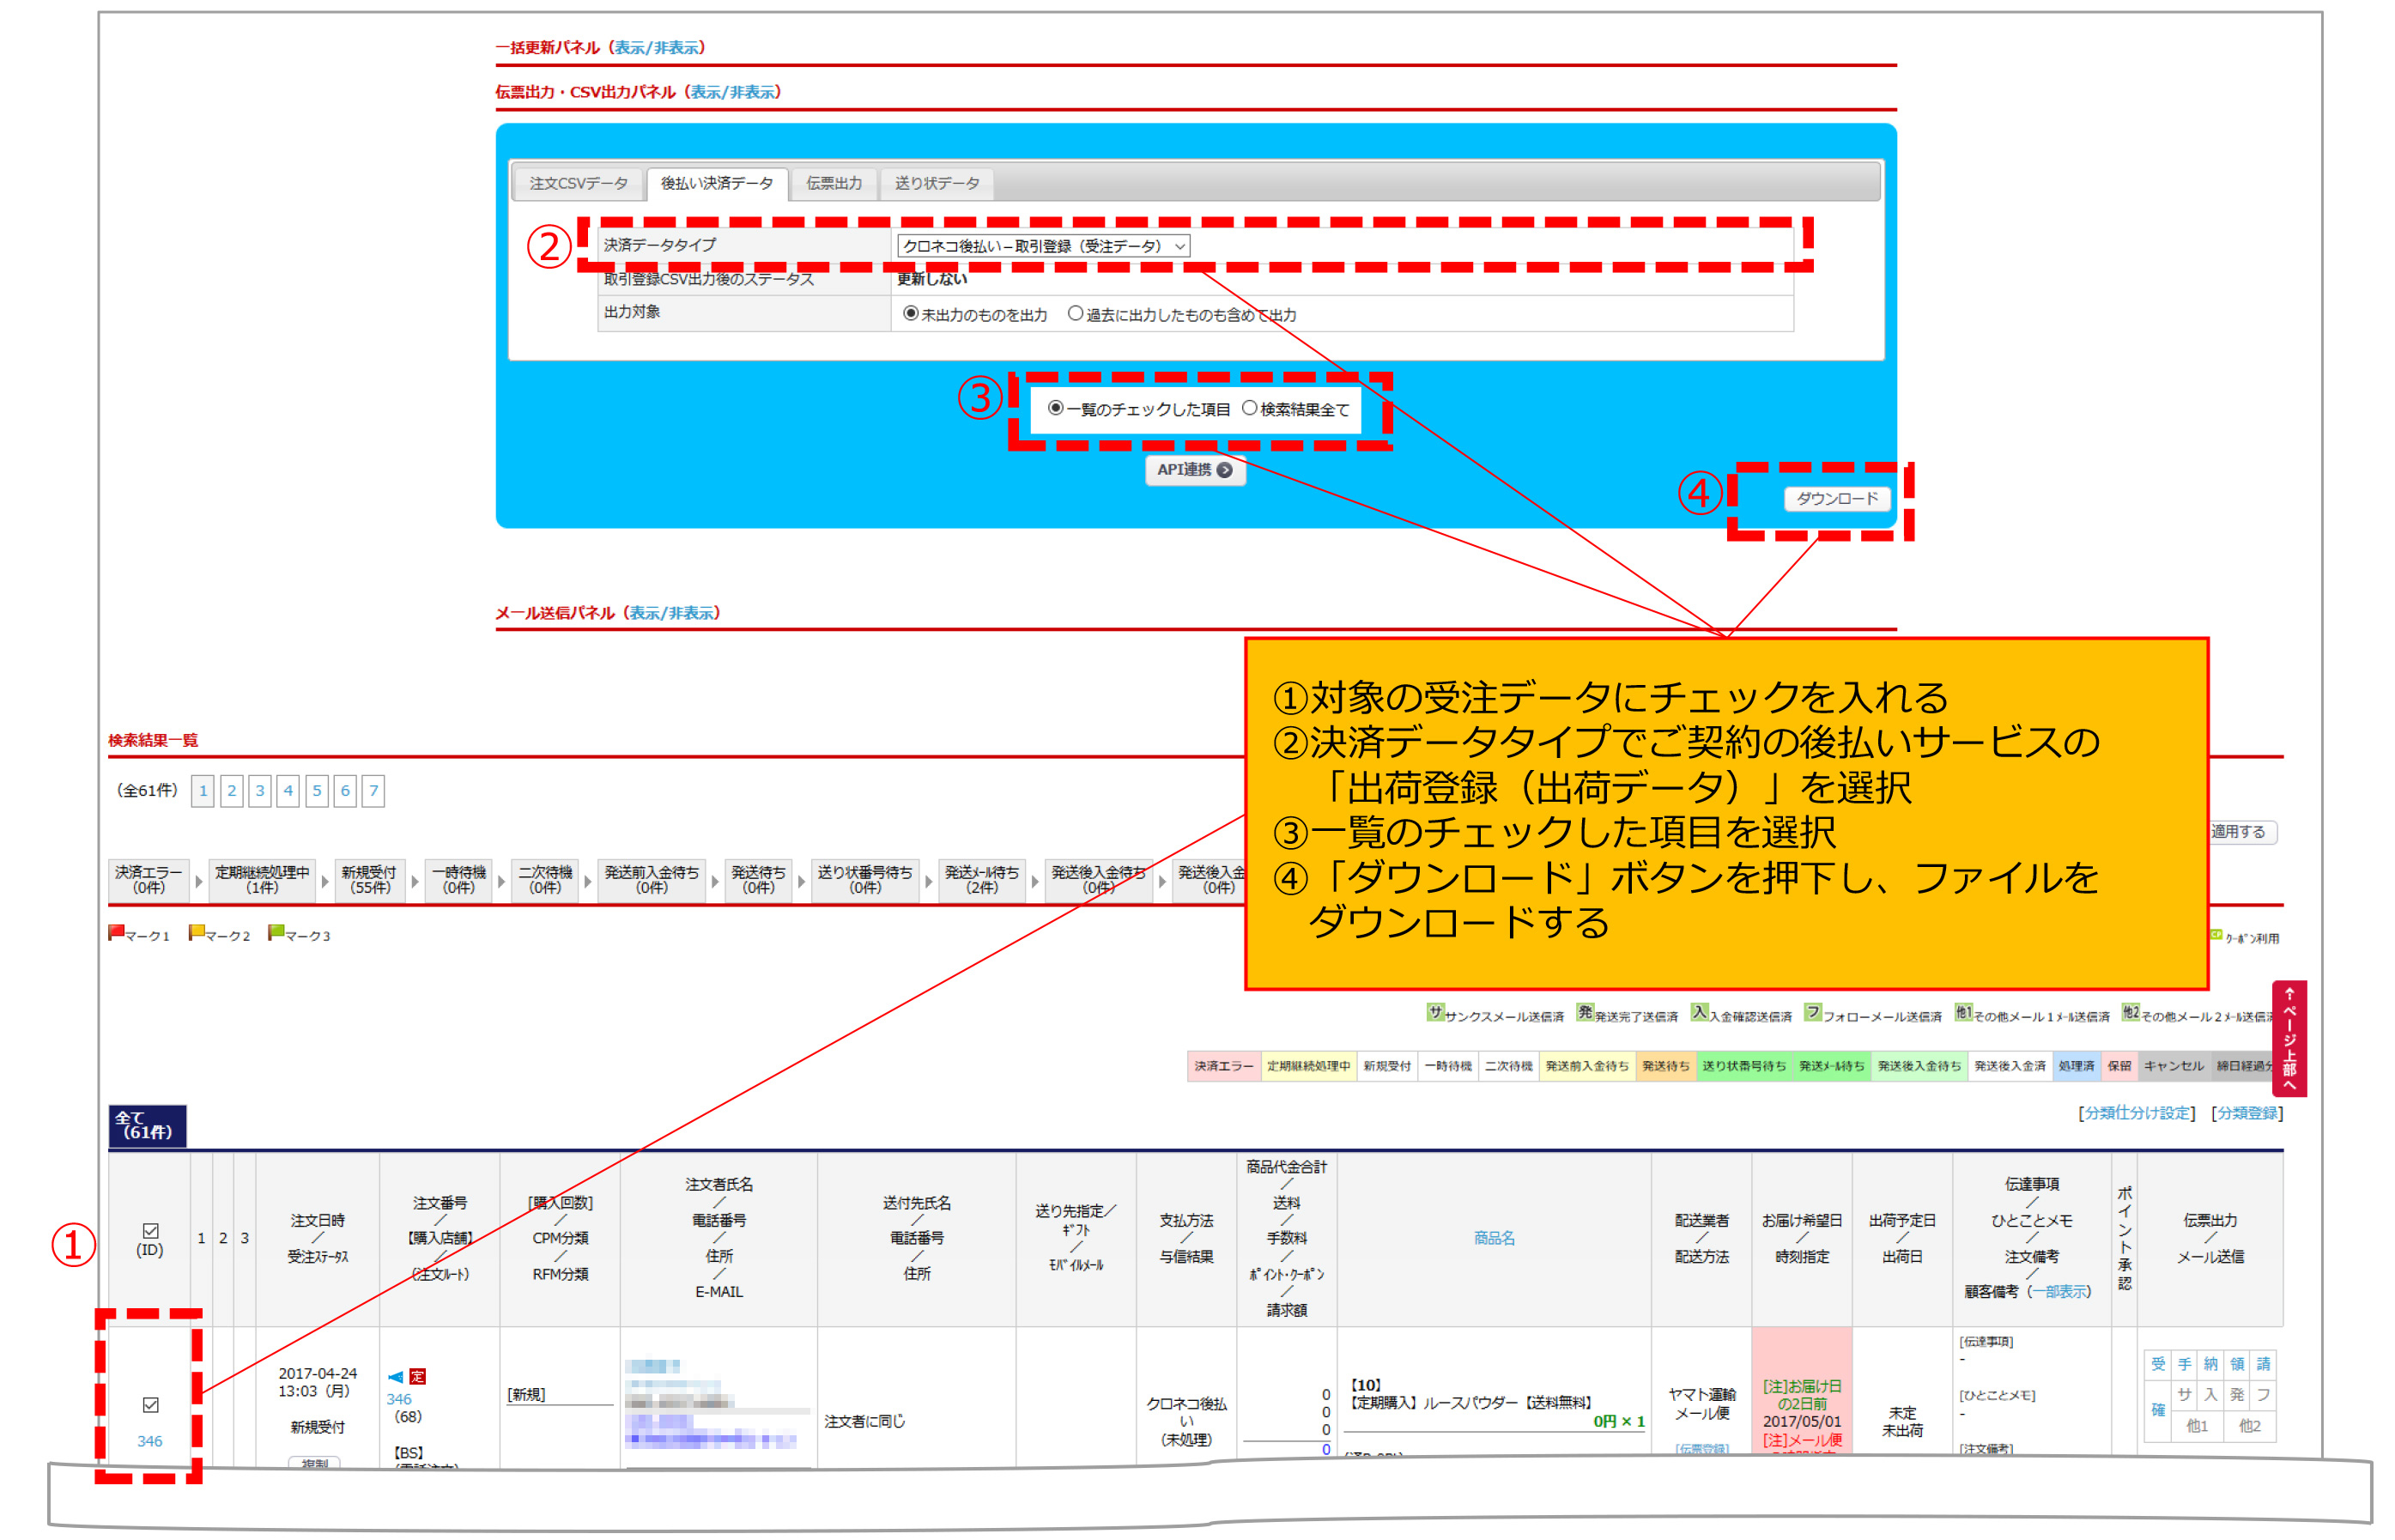The width and height of the screenshot is (2395, 1540).
Task: Click the green マーク3 flag icon
Action: (276, 933)
